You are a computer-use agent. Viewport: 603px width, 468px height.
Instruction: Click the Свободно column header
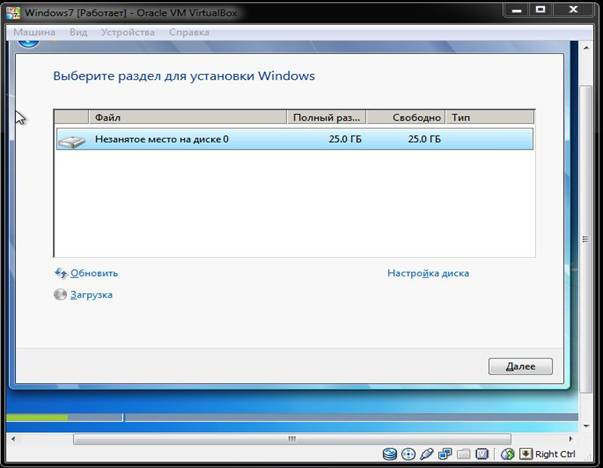click(405, 117)
